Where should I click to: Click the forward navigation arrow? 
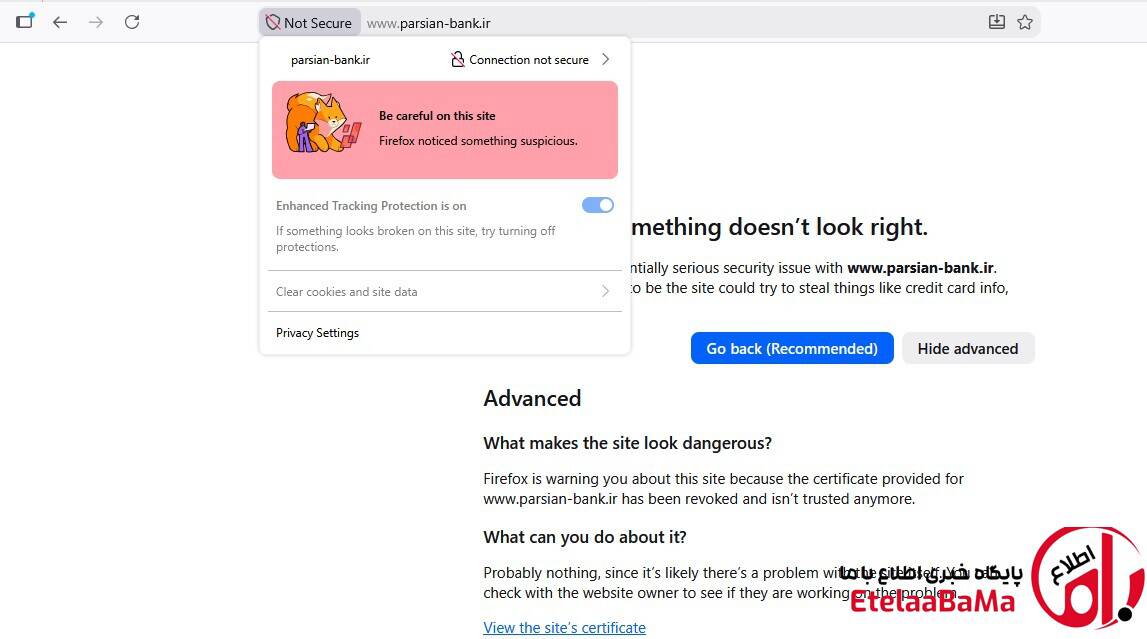point(96,22)
